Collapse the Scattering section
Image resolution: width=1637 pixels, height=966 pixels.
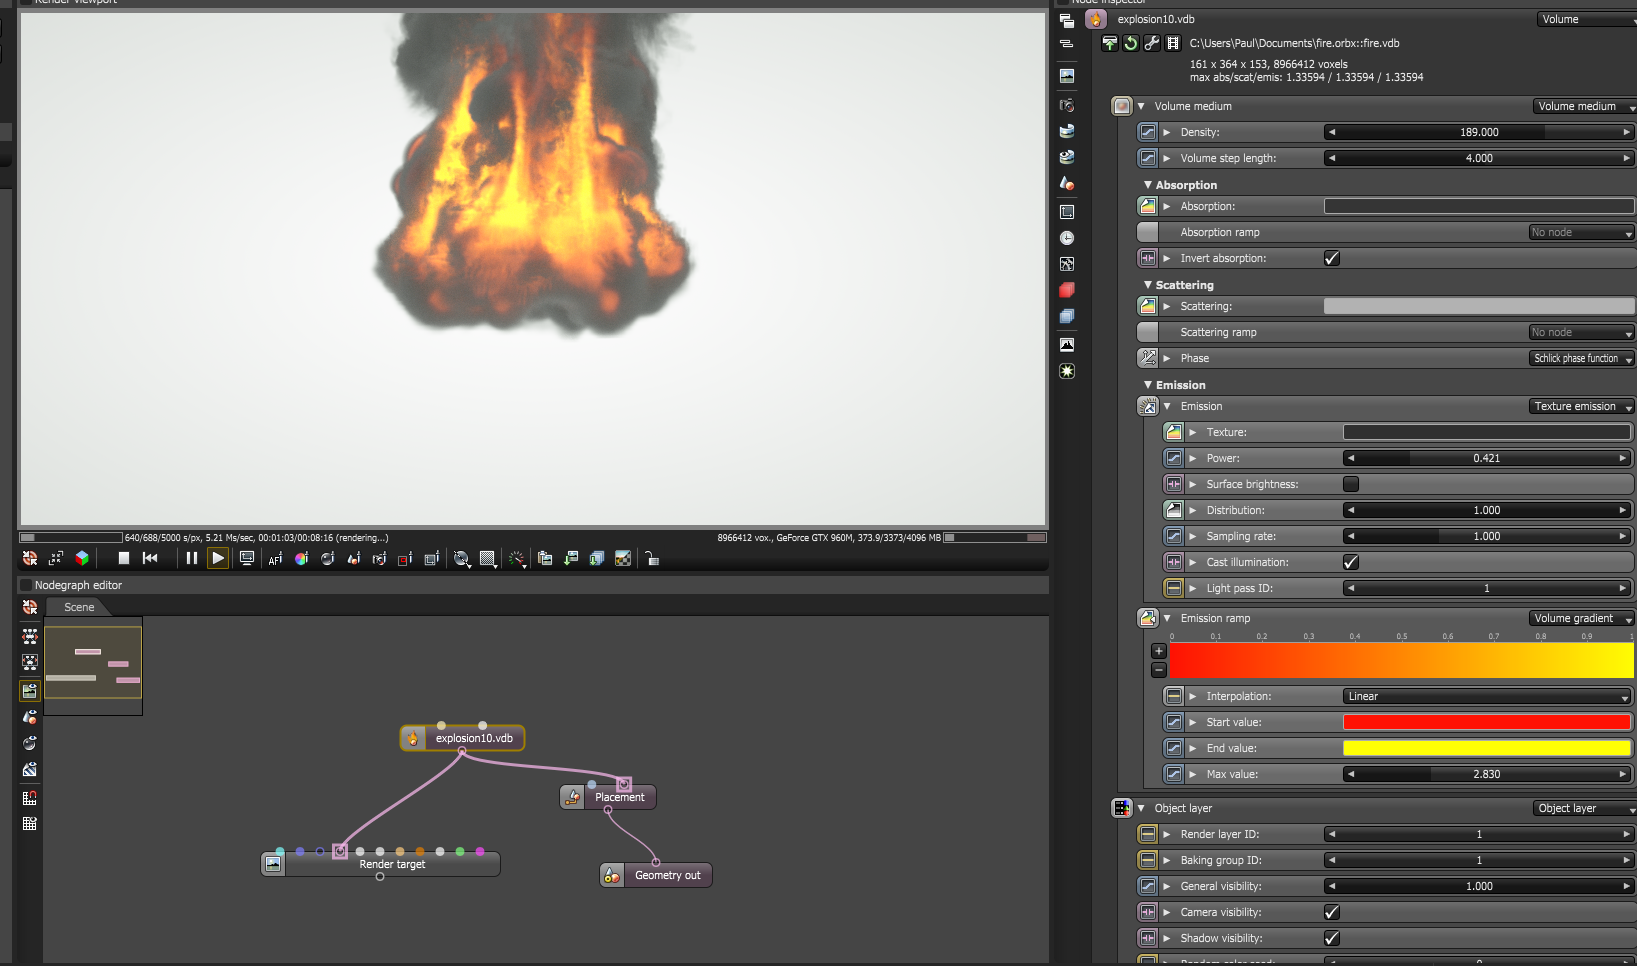point(1148,285)
